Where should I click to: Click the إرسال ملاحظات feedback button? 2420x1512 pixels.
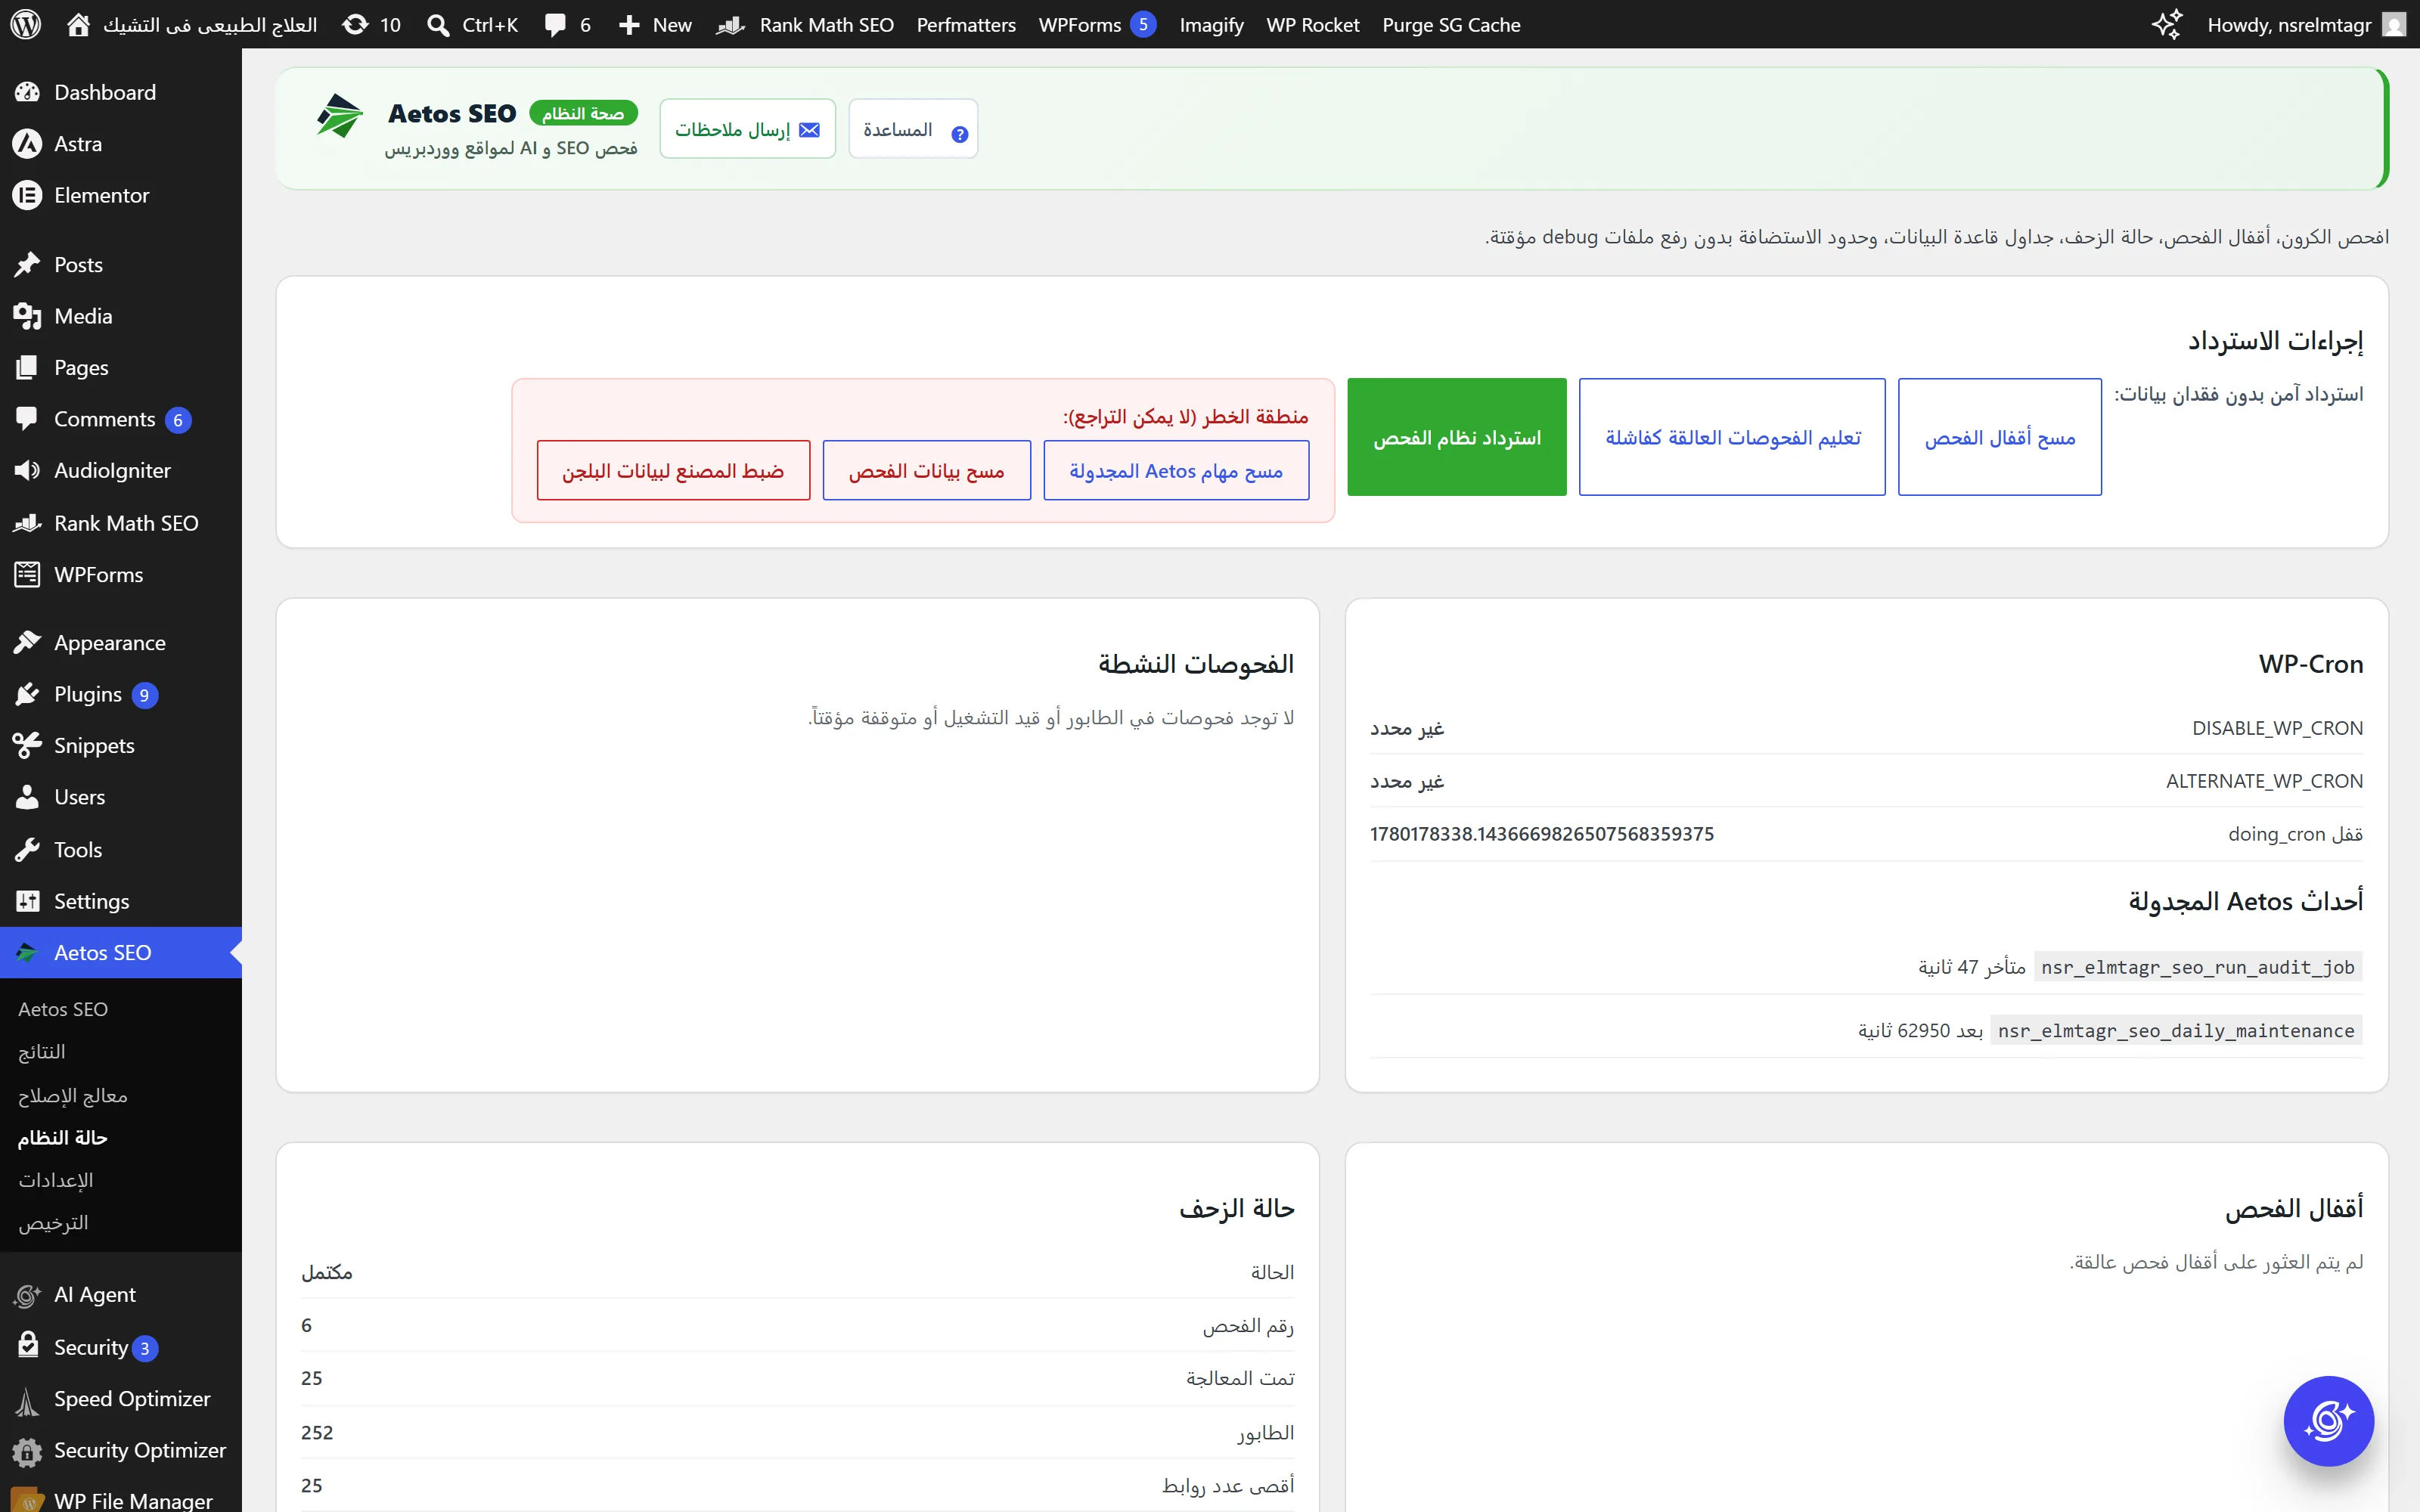coord(747,129)
